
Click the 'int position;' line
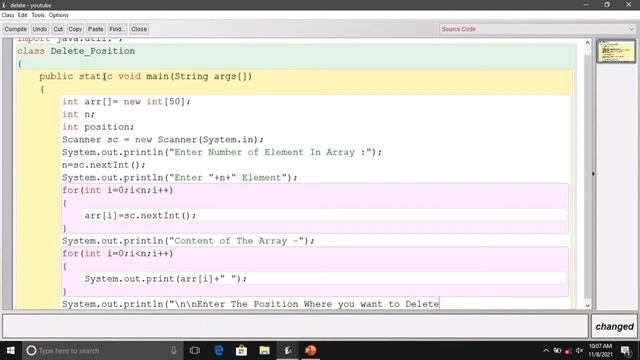(x=98, y=127)
